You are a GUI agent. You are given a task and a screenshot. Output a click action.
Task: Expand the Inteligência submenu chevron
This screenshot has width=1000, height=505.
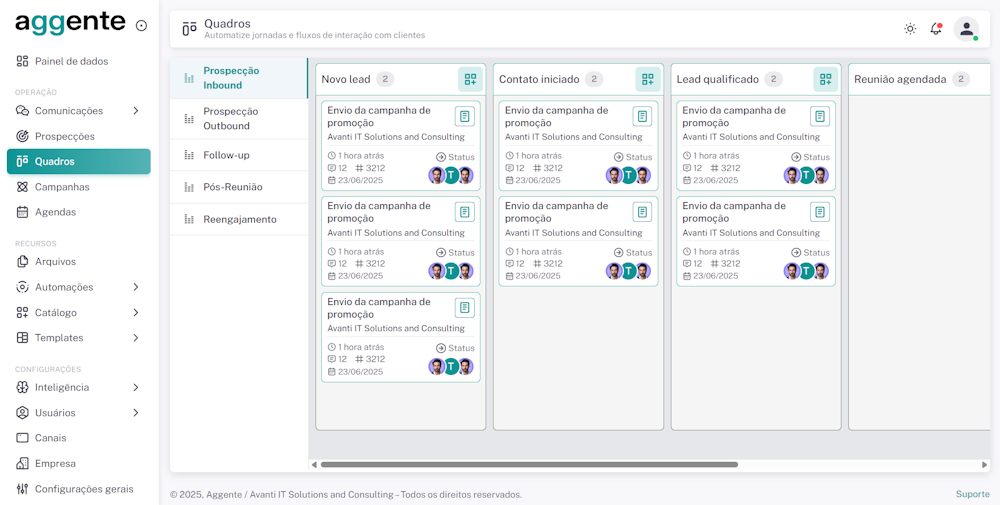point(135,387)
